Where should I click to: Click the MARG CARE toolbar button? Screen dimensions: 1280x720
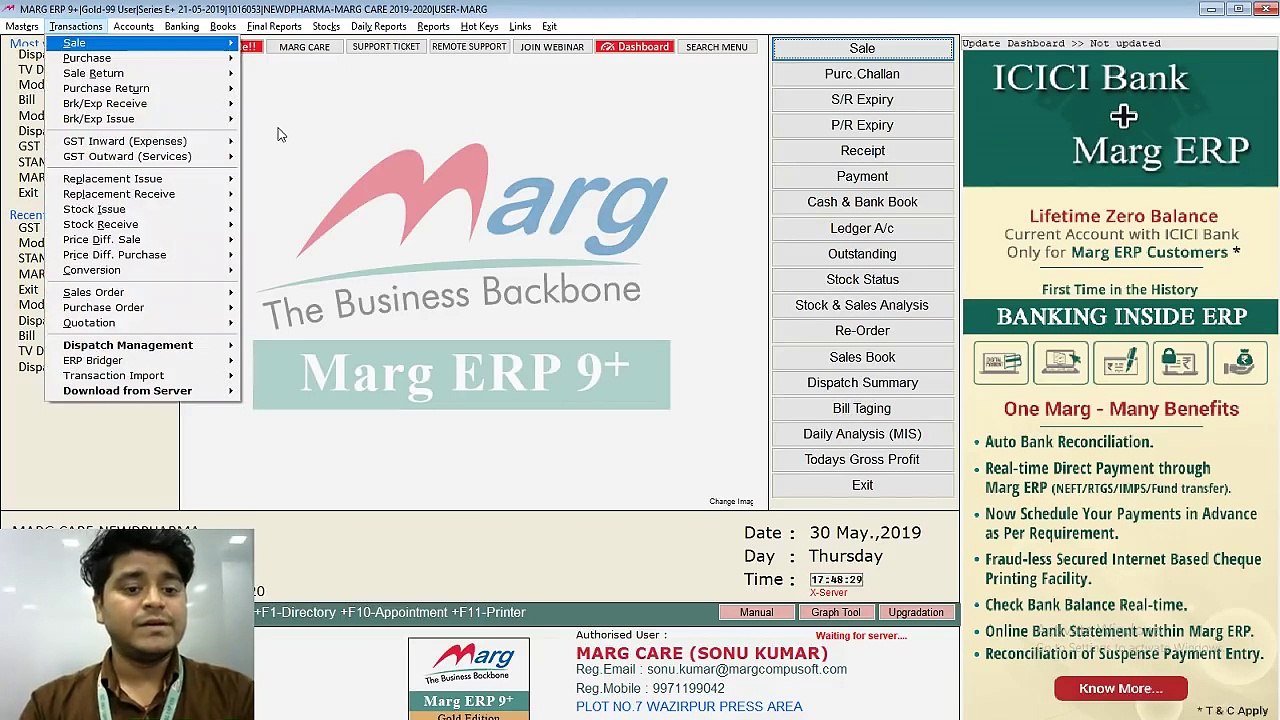(304, 47)
